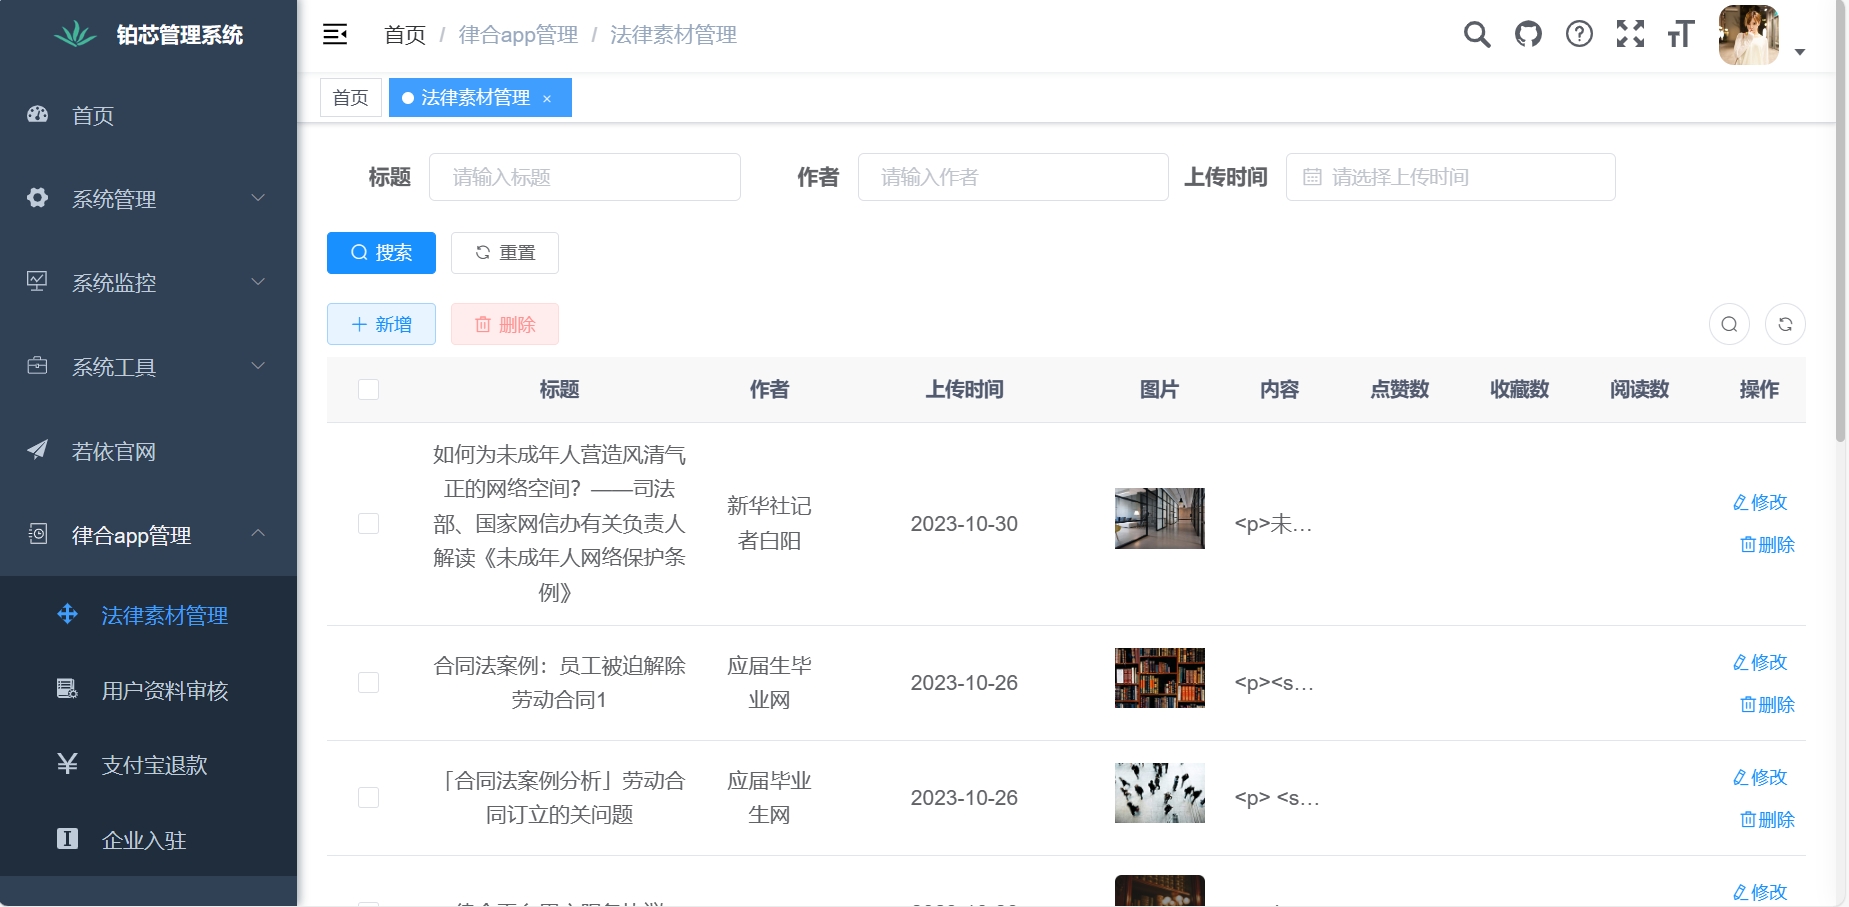
Task: Toggle fullscreen mode icon
Action: (1630, 35)
